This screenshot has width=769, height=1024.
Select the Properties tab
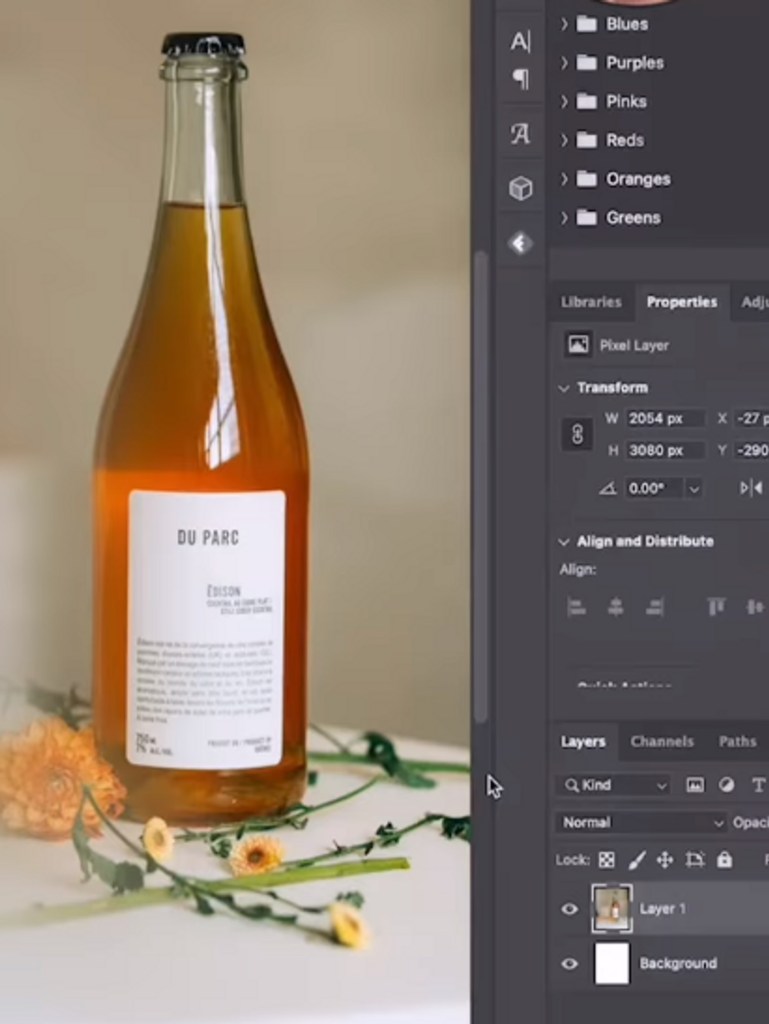coord(682,302)
